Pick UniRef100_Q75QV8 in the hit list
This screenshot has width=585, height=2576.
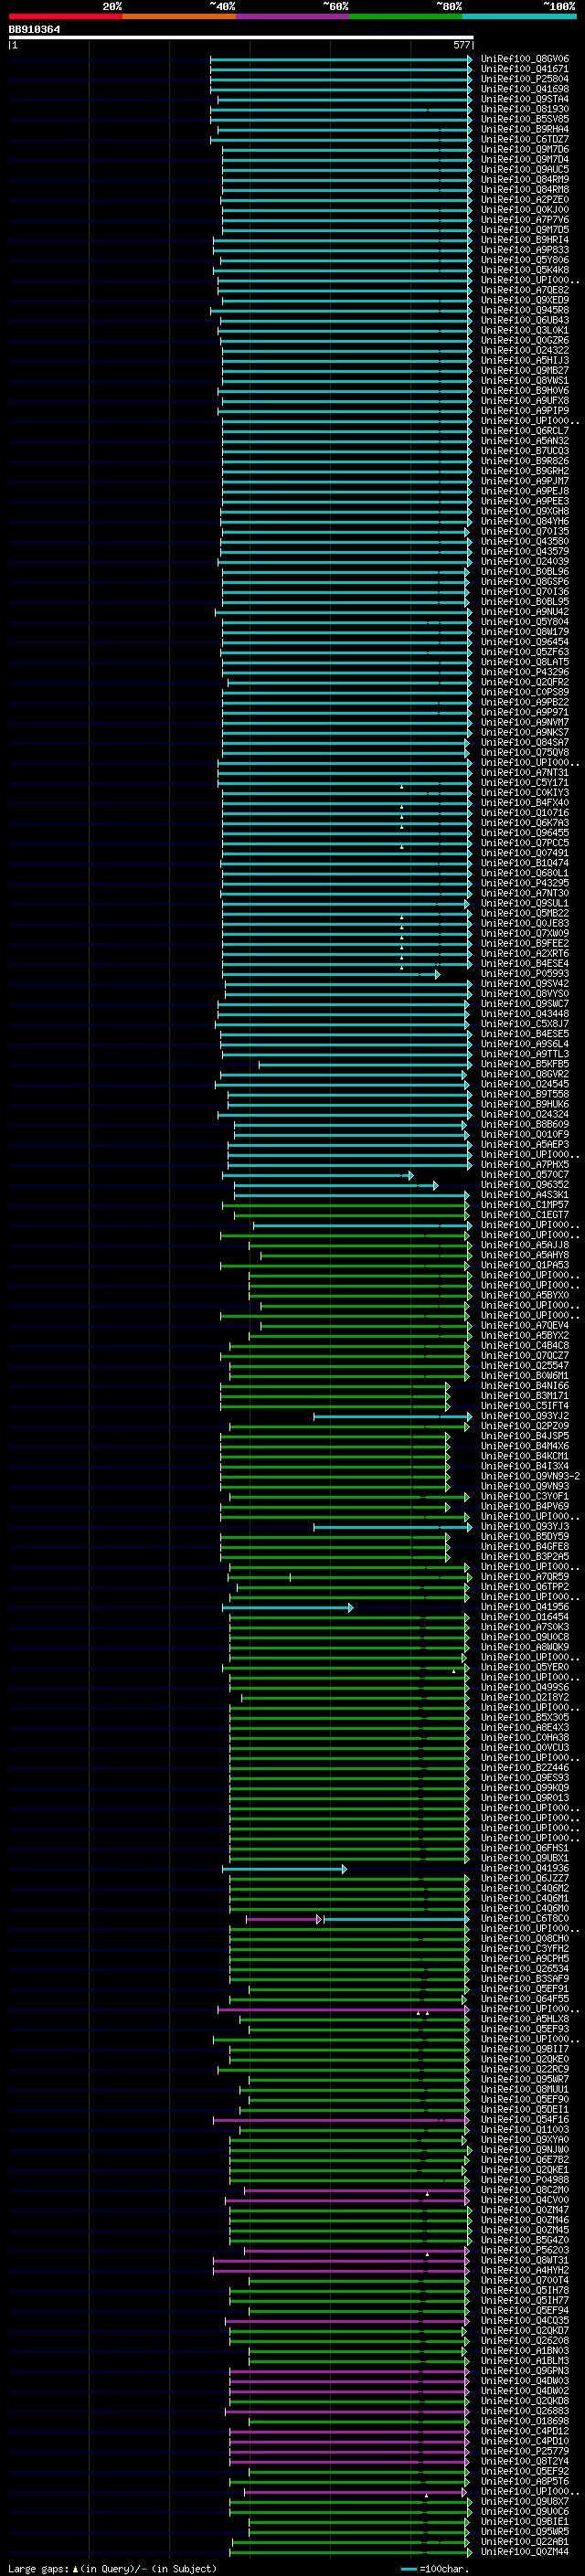click(x=524, y=753)
